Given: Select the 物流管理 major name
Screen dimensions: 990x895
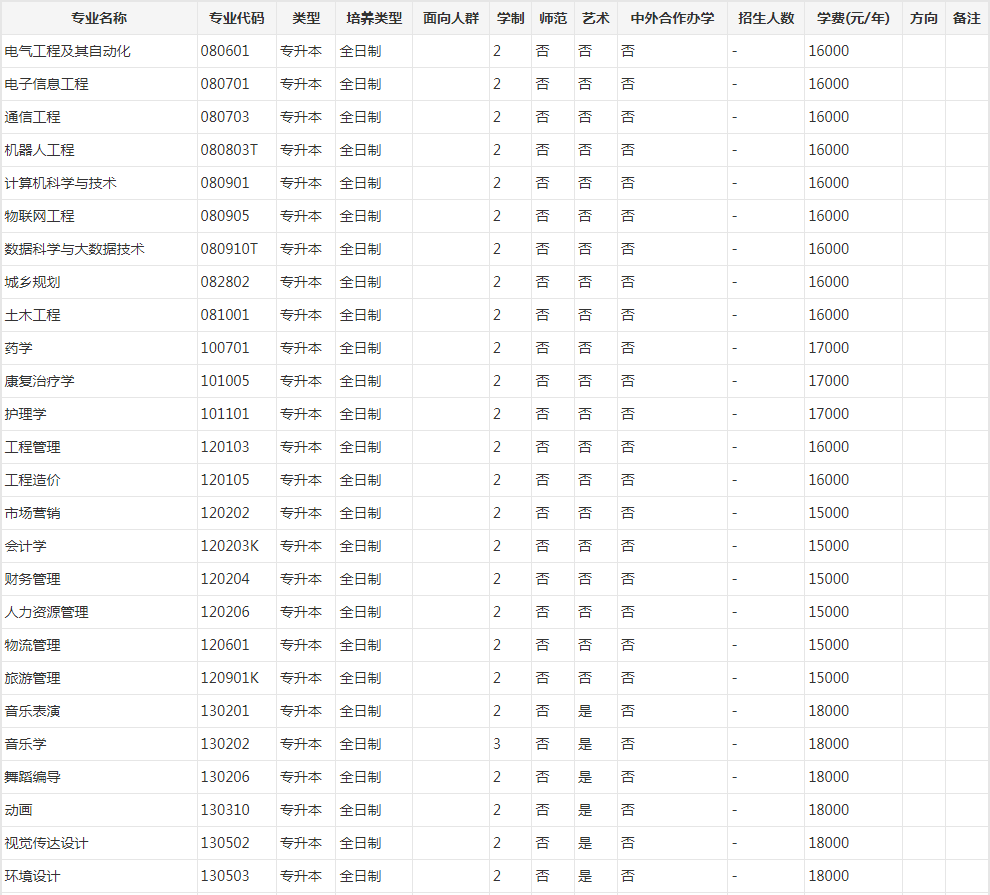Looking at the screenshot, I should (33, 645).
